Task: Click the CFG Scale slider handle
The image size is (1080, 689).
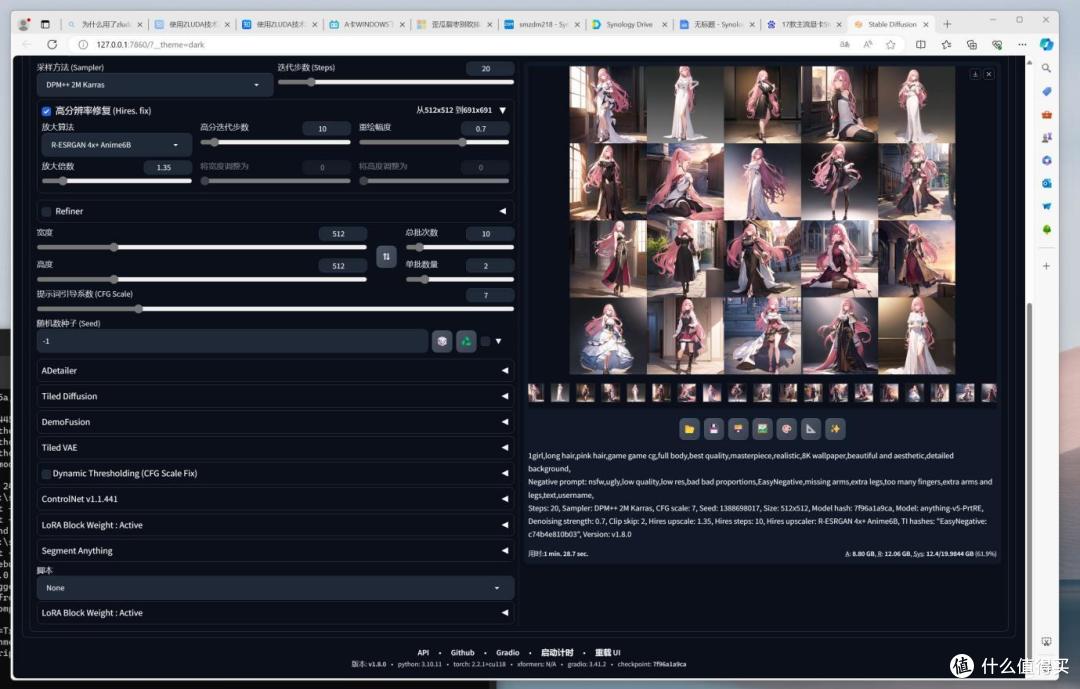Action: [x=138, y=309]
